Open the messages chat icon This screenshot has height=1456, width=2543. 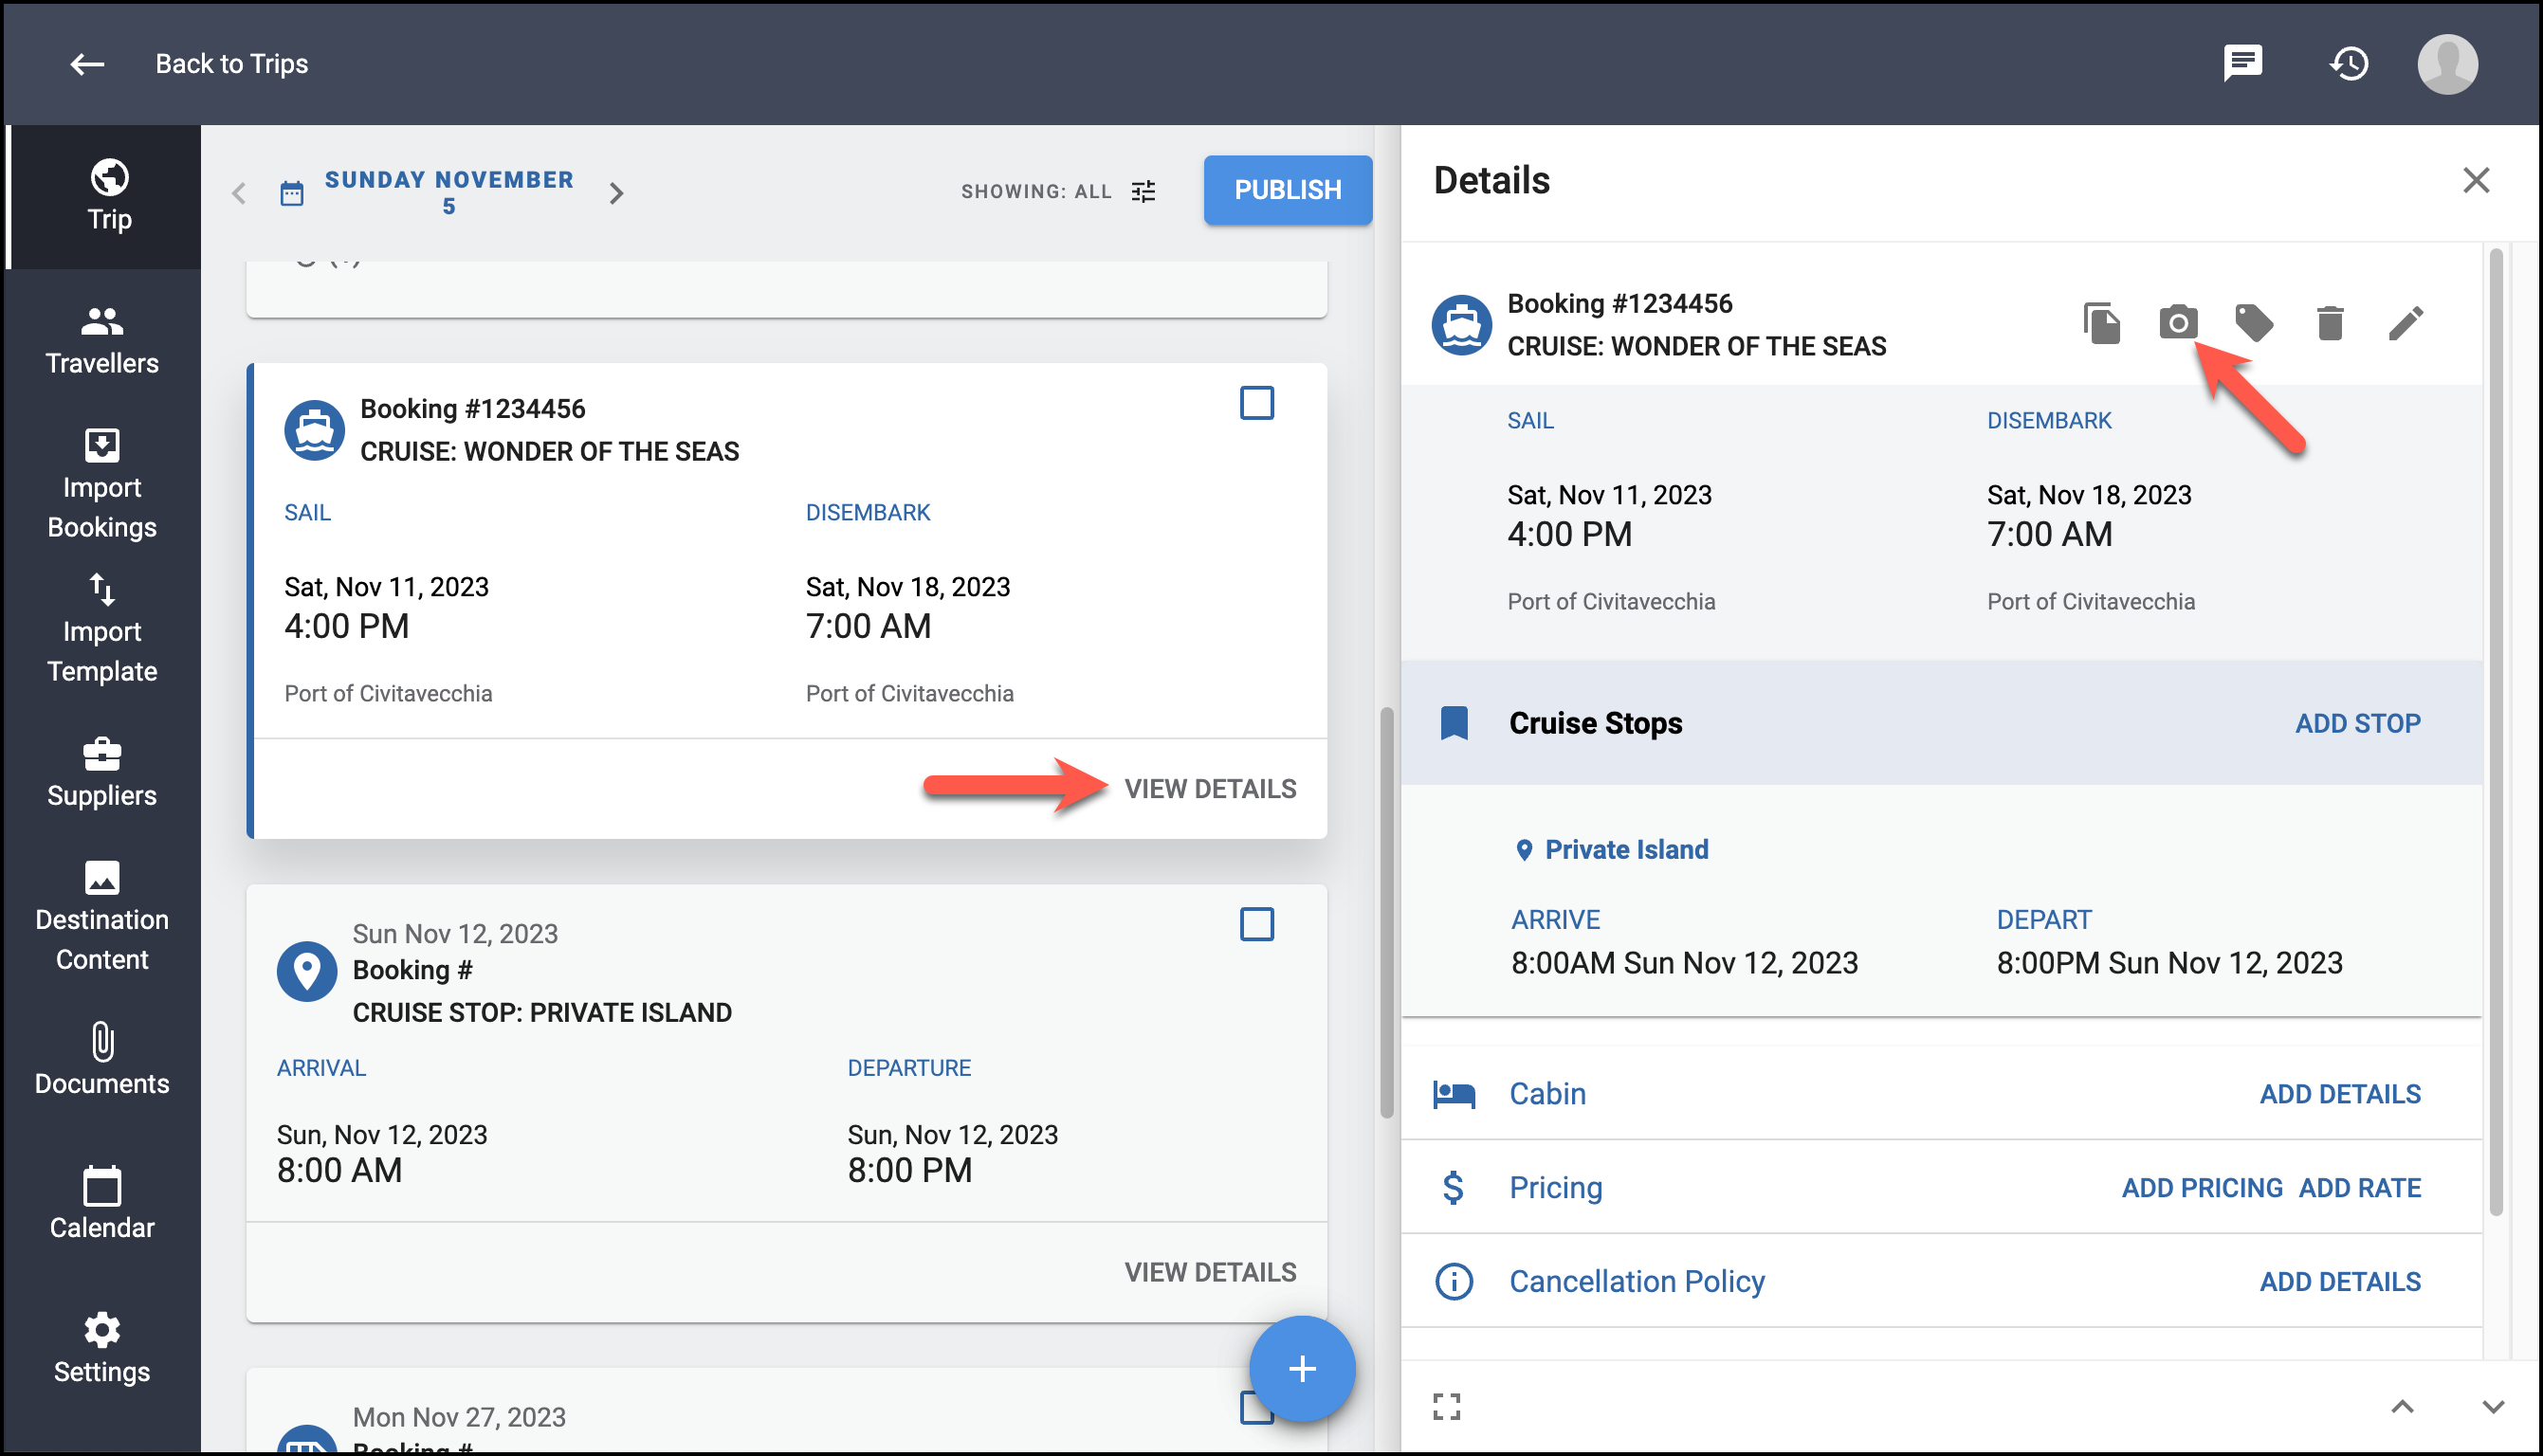tap(2243, 64)
